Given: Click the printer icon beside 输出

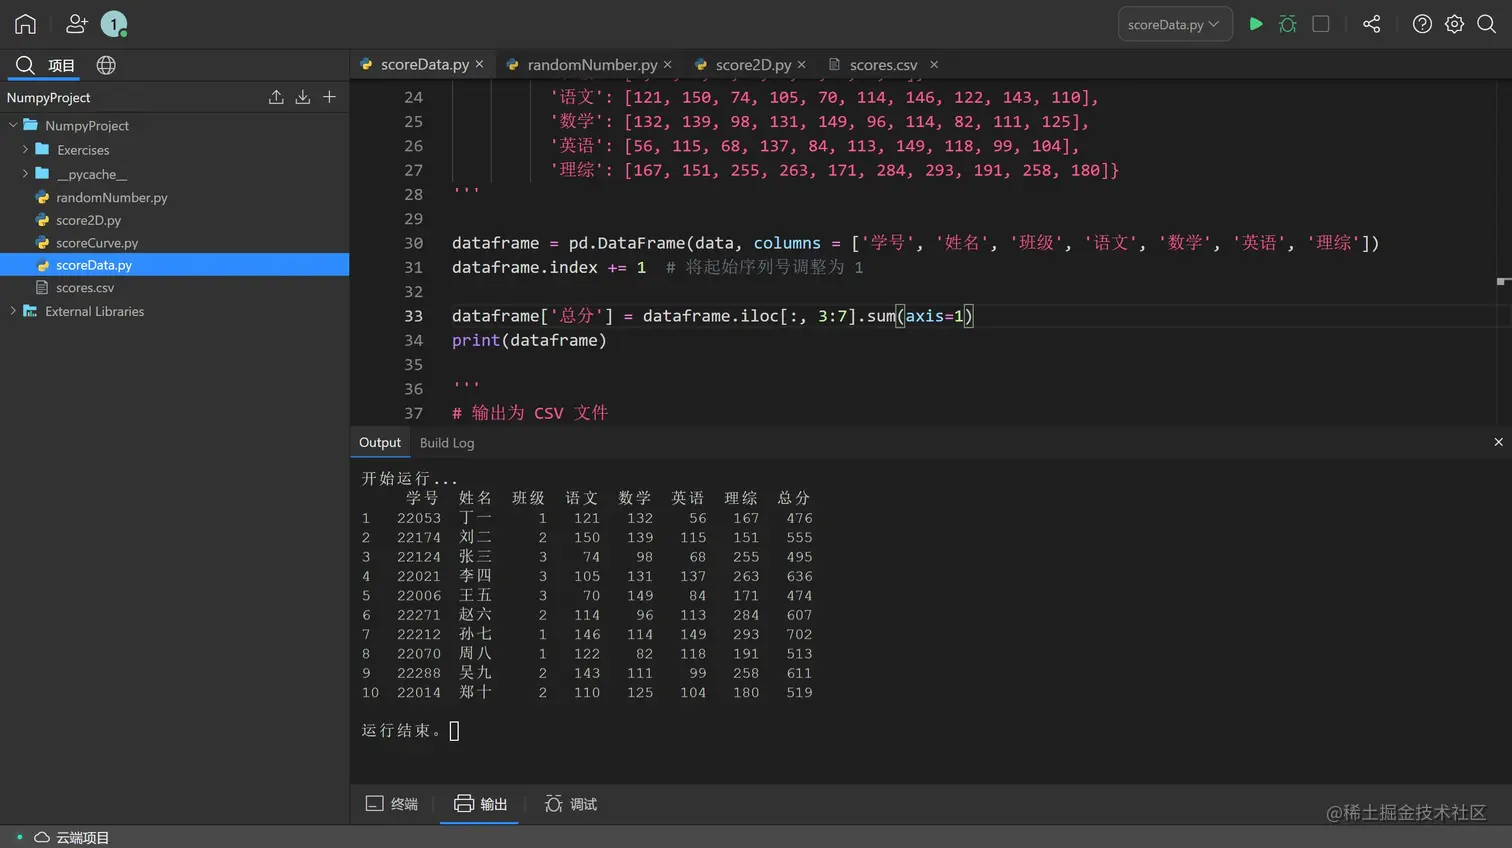Looking at the screenshot, I should point(463,803).
